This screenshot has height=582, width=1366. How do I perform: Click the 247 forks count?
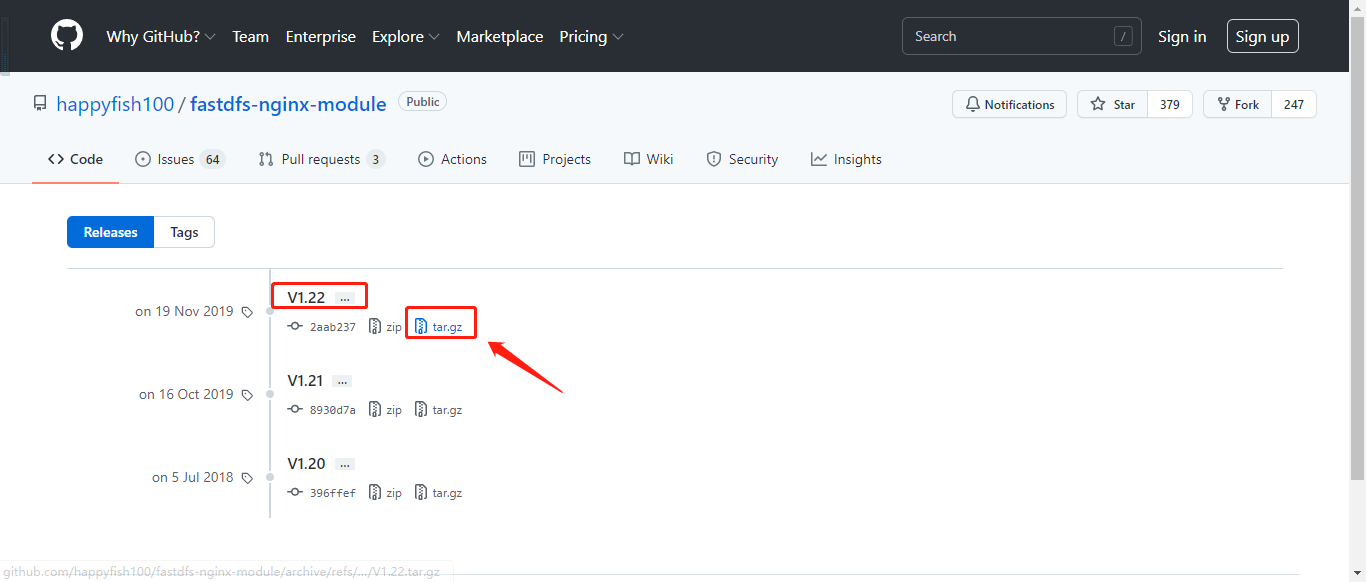1294,104
